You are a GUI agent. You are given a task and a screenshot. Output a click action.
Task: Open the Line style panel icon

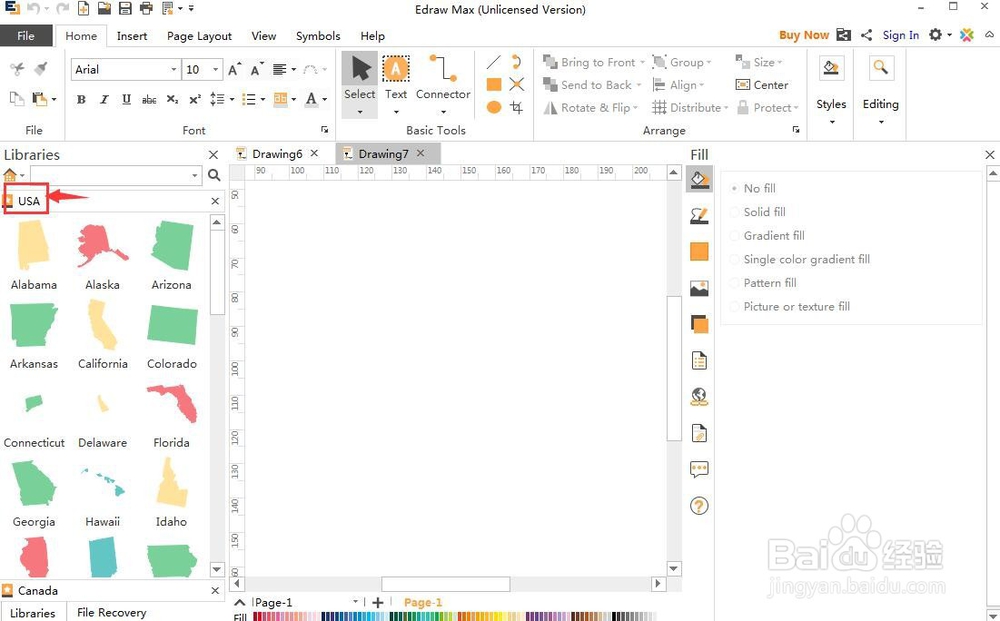coord(700,216)
